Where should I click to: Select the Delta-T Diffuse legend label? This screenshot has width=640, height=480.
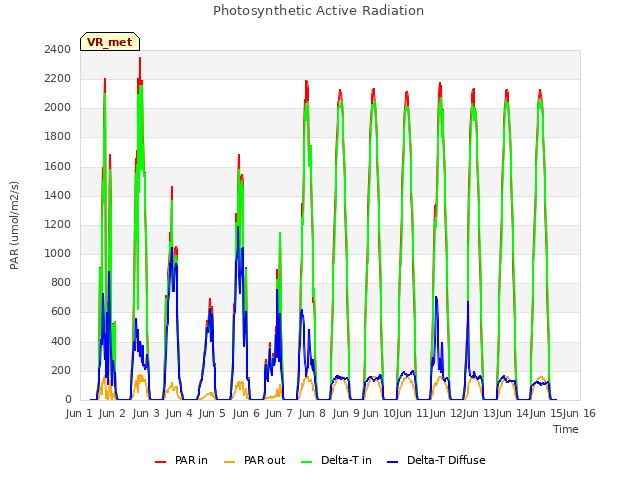tap(446, 460)
